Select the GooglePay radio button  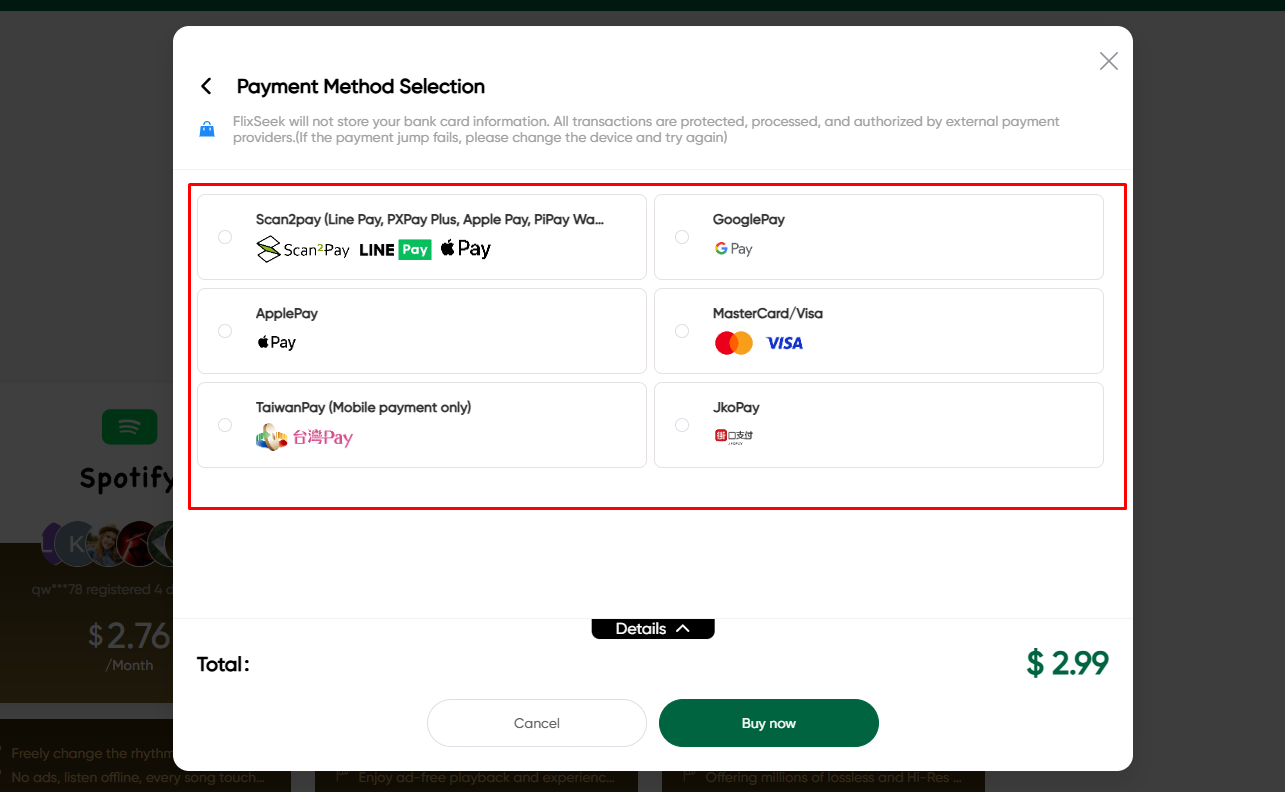click(x=681, y=236)
